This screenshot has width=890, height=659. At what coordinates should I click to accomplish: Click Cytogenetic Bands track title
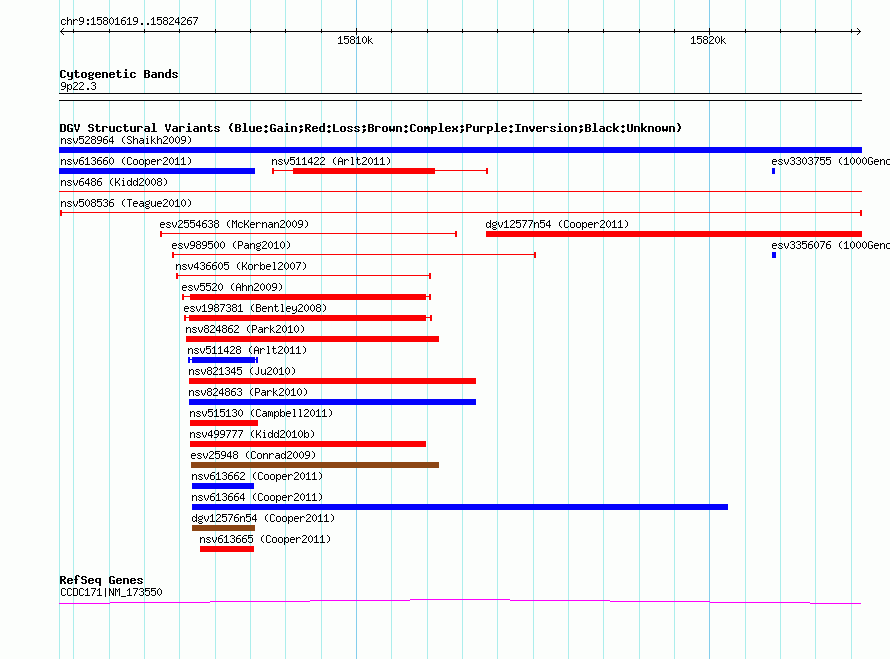pyautogui.click(x=119, y=74)
